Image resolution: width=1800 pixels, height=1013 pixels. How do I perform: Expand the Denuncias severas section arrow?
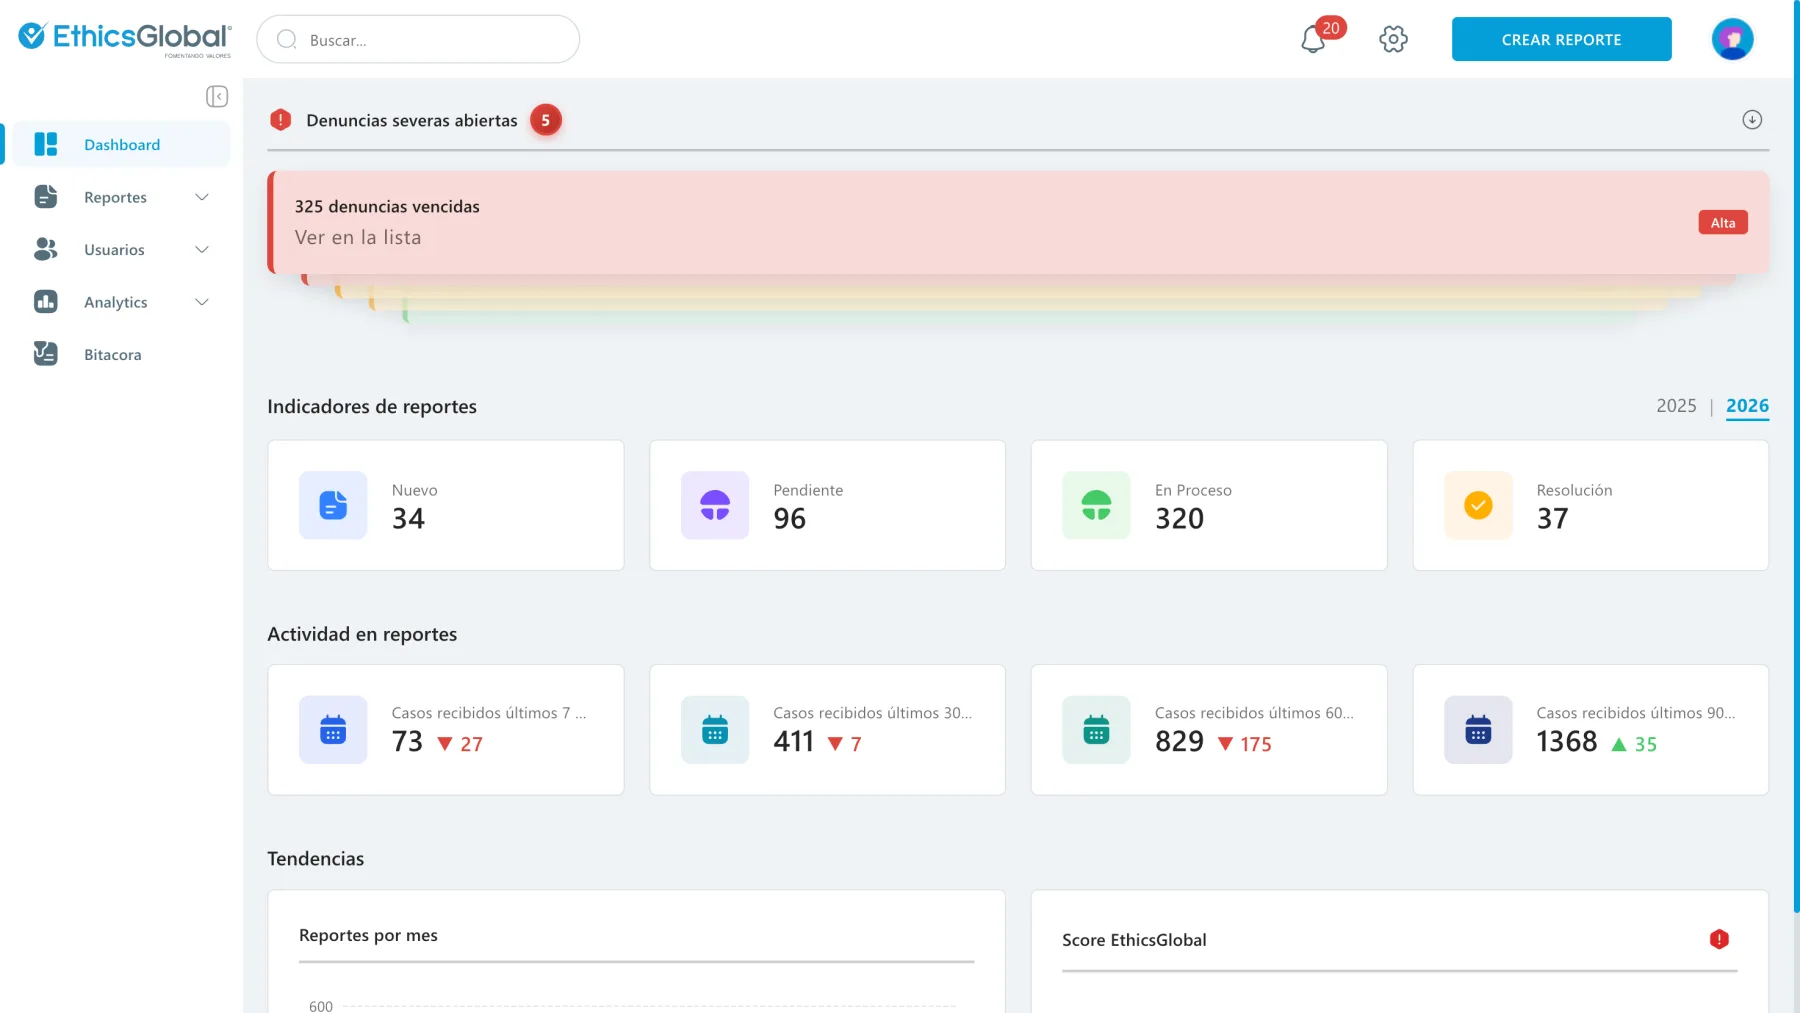tap(1752, 120)
